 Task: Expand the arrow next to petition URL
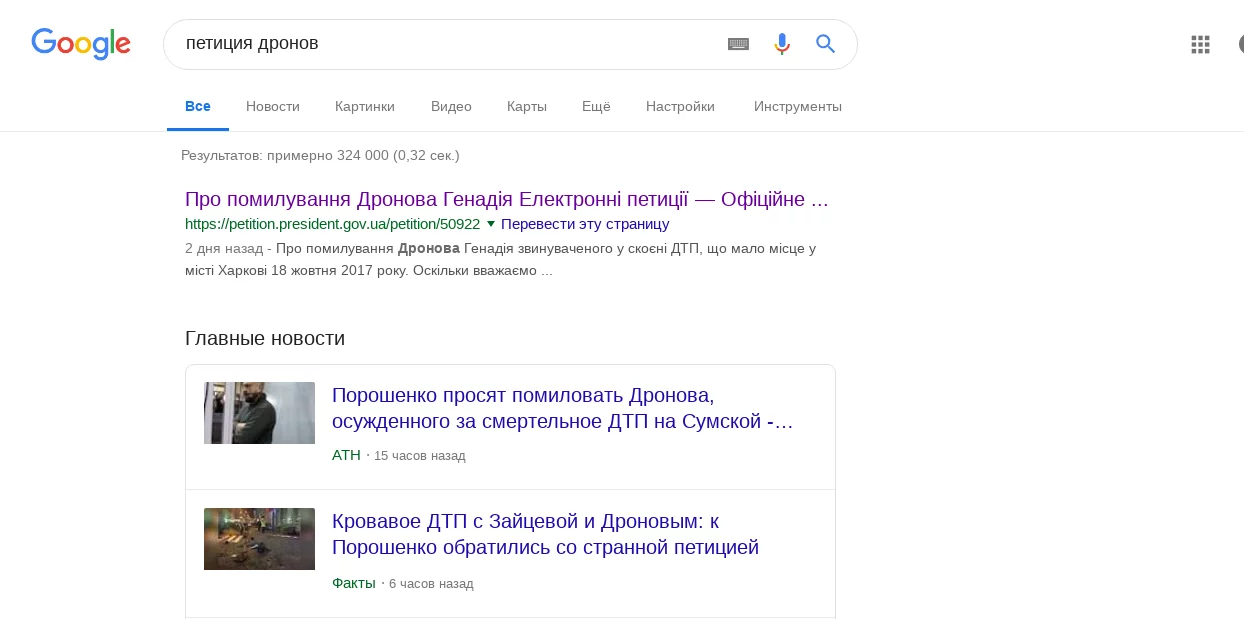pos(491,224)
